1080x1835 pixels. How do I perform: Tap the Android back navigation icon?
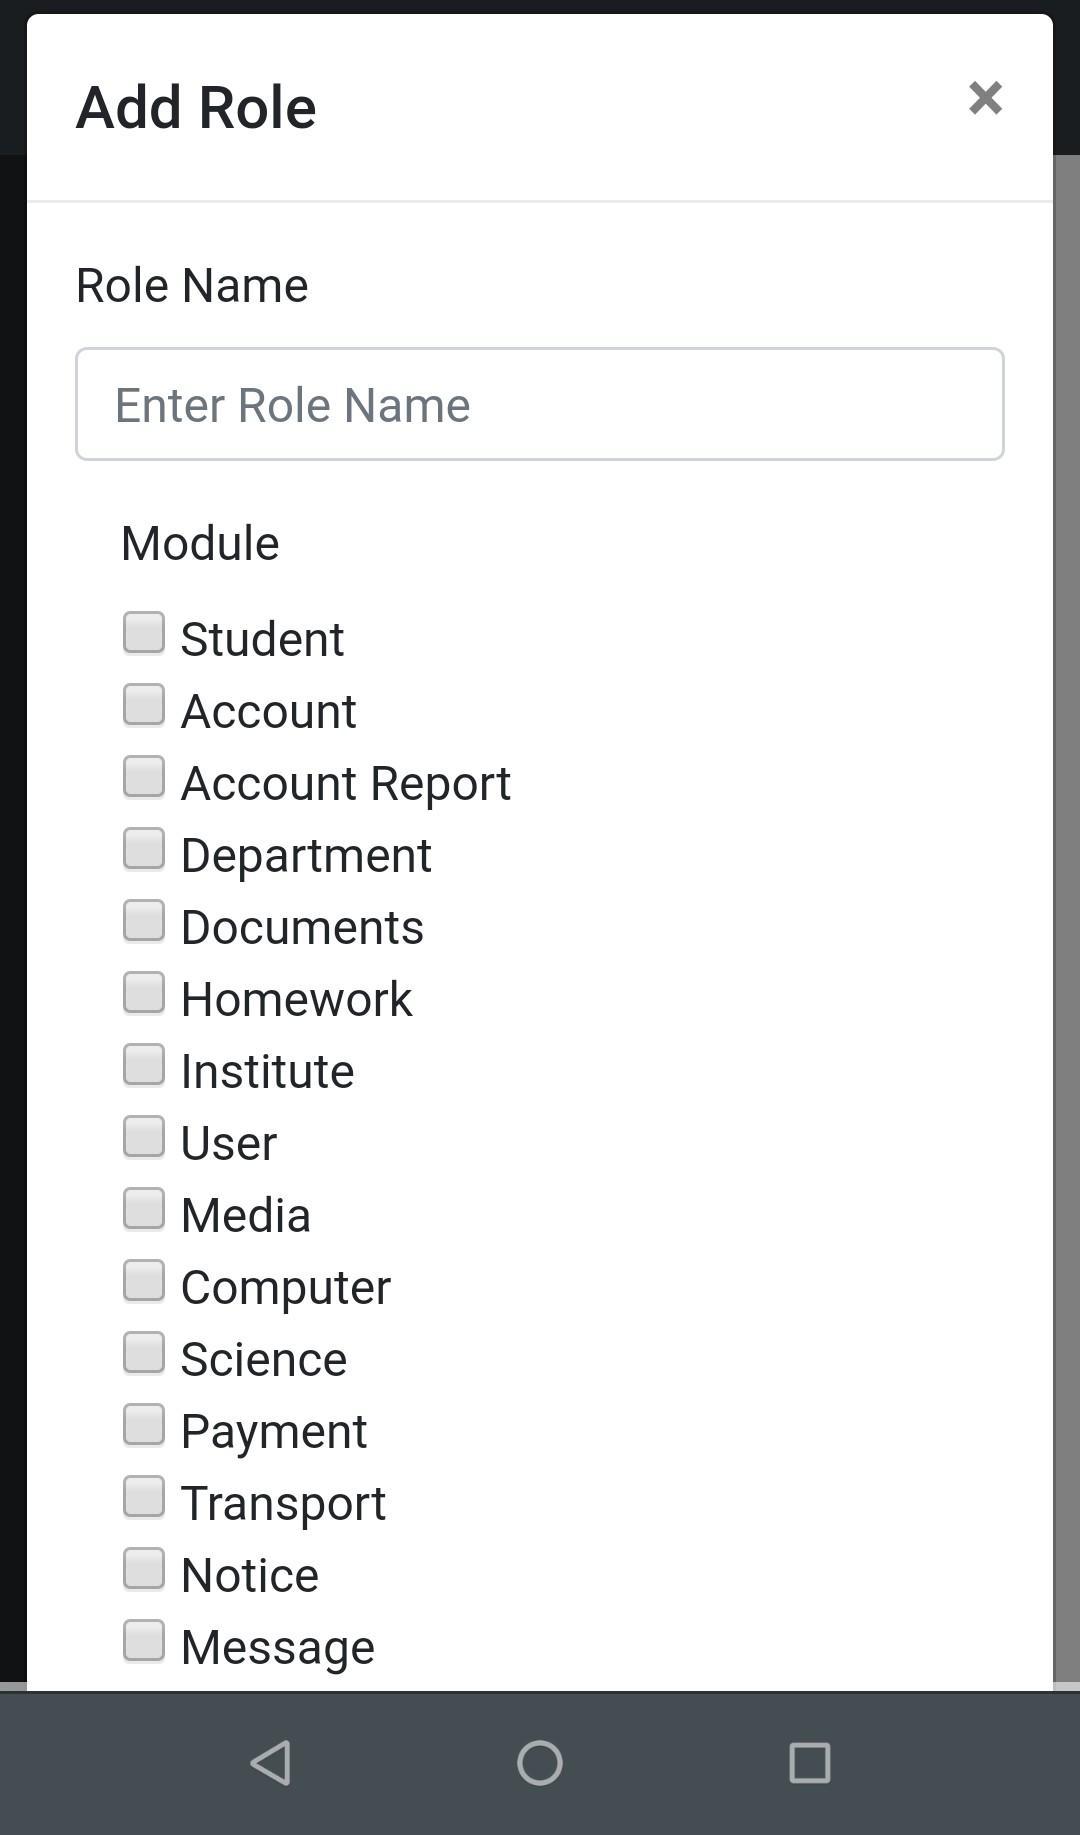pyautogui.click(x=270, y=1762)
